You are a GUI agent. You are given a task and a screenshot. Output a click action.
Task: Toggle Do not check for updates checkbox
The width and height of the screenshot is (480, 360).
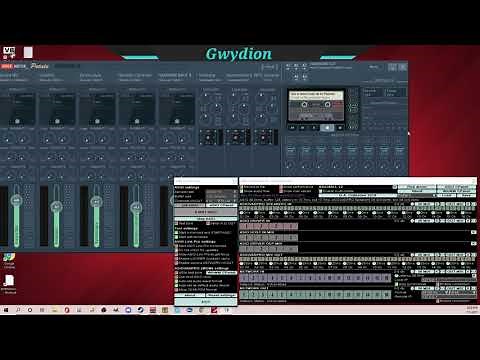[176, 250]
